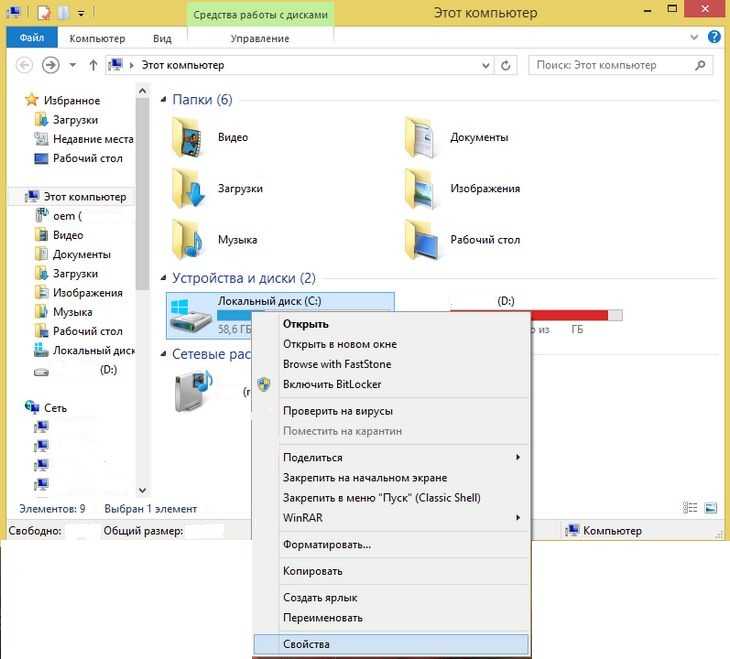The width and height of the screenshot is (730, 659).
Task: Collapse the Устройства и диски group
Action: pos(165,278)
